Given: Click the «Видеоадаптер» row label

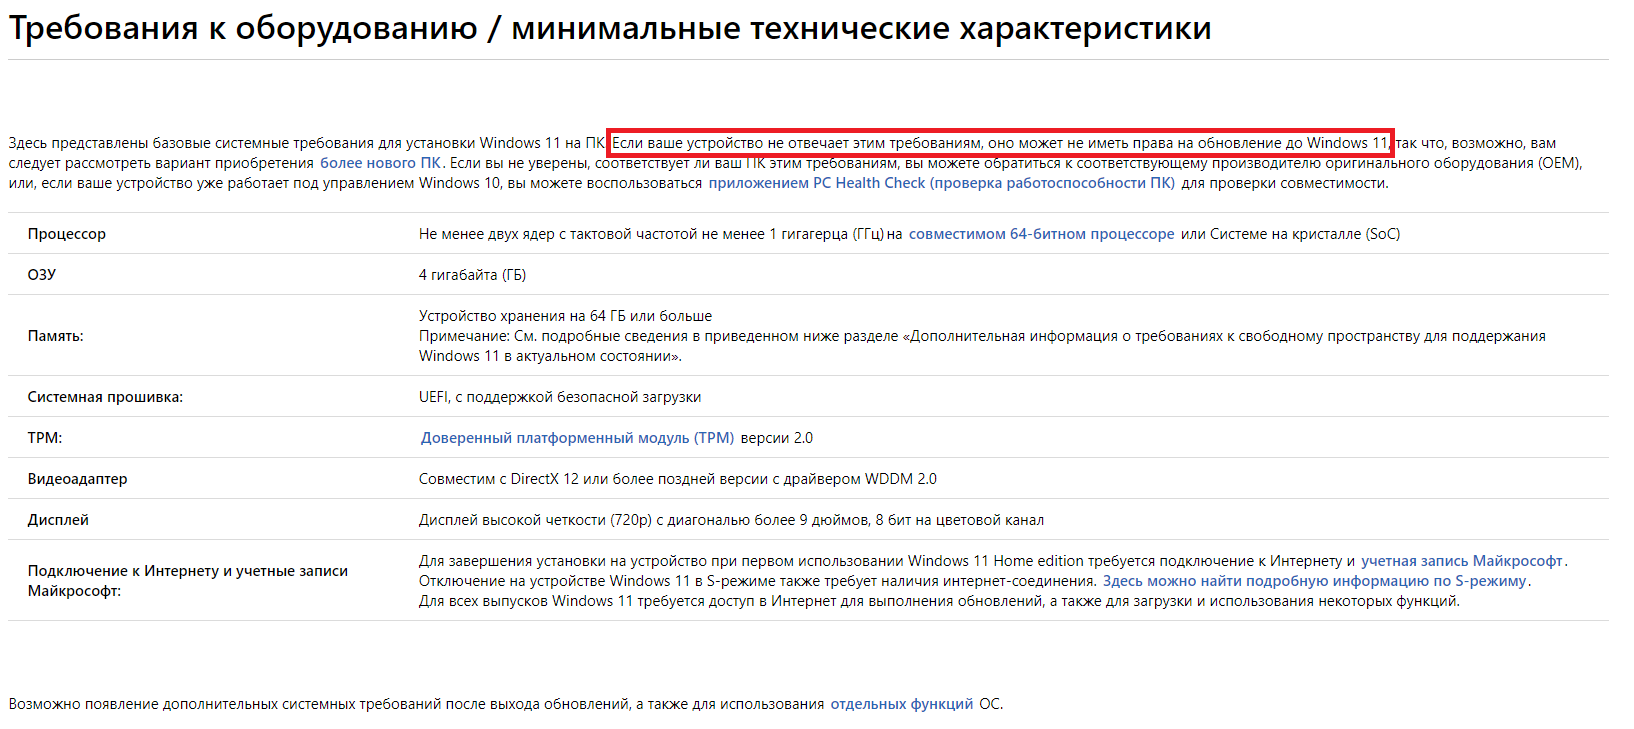Looking at the screenshot, I should click(77, 479).
